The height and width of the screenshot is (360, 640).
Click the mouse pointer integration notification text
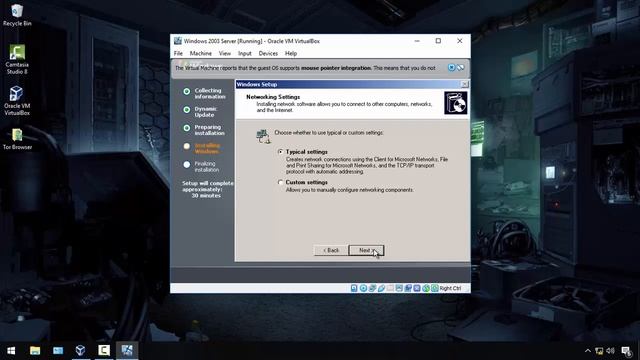pyautogui.click(x=305, y=68)
